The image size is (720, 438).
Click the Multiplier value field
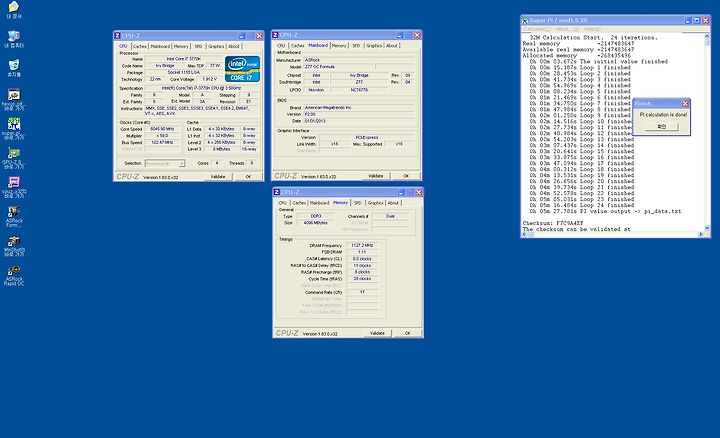(163, 136)
